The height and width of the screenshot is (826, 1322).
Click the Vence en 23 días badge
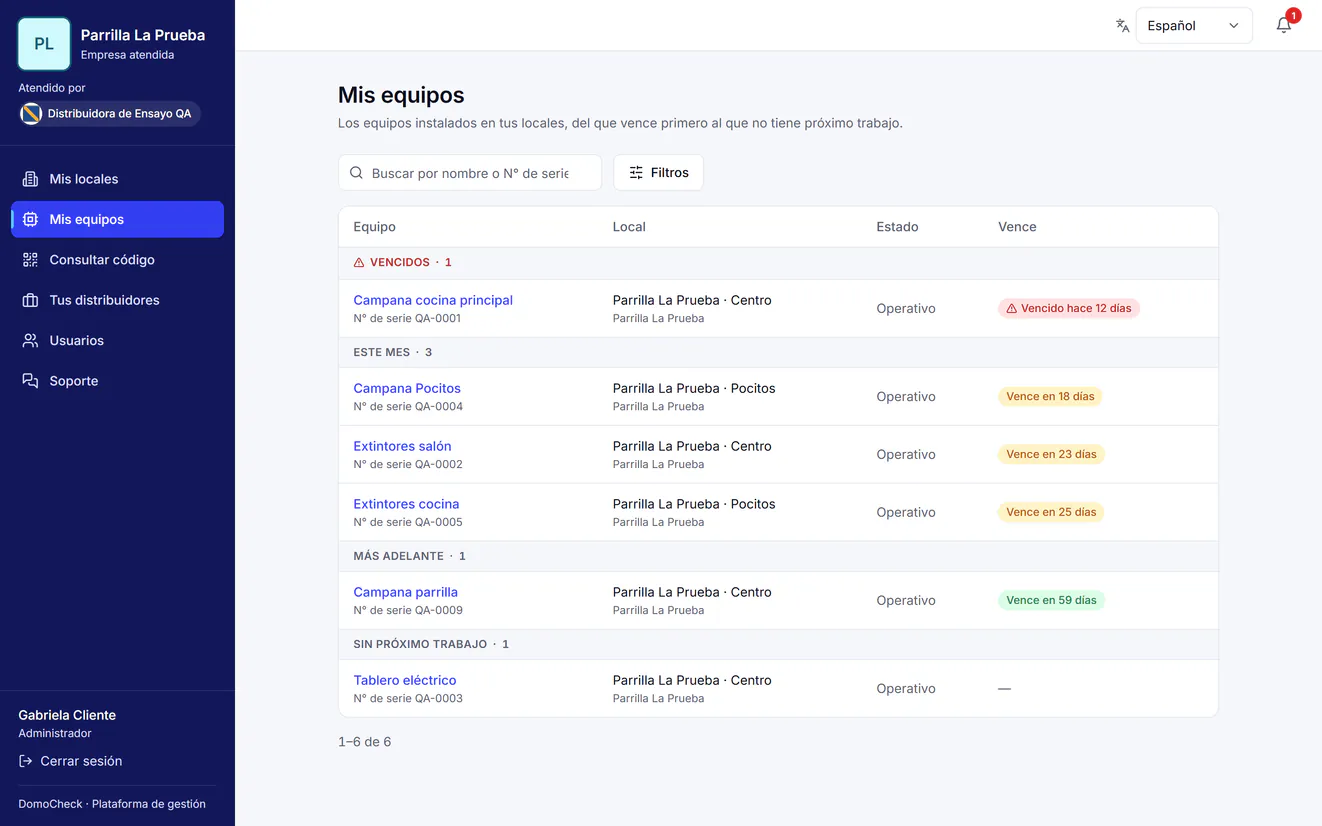click(x=1051, y=455)
